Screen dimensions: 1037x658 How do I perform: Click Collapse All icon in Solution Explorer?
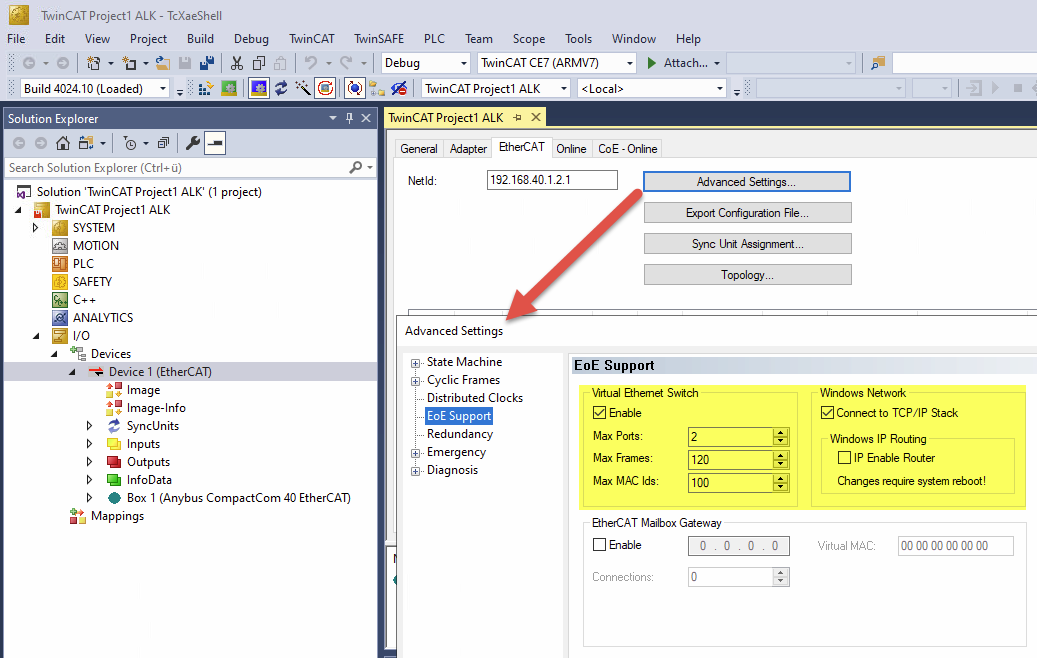[x=163, y=143]
